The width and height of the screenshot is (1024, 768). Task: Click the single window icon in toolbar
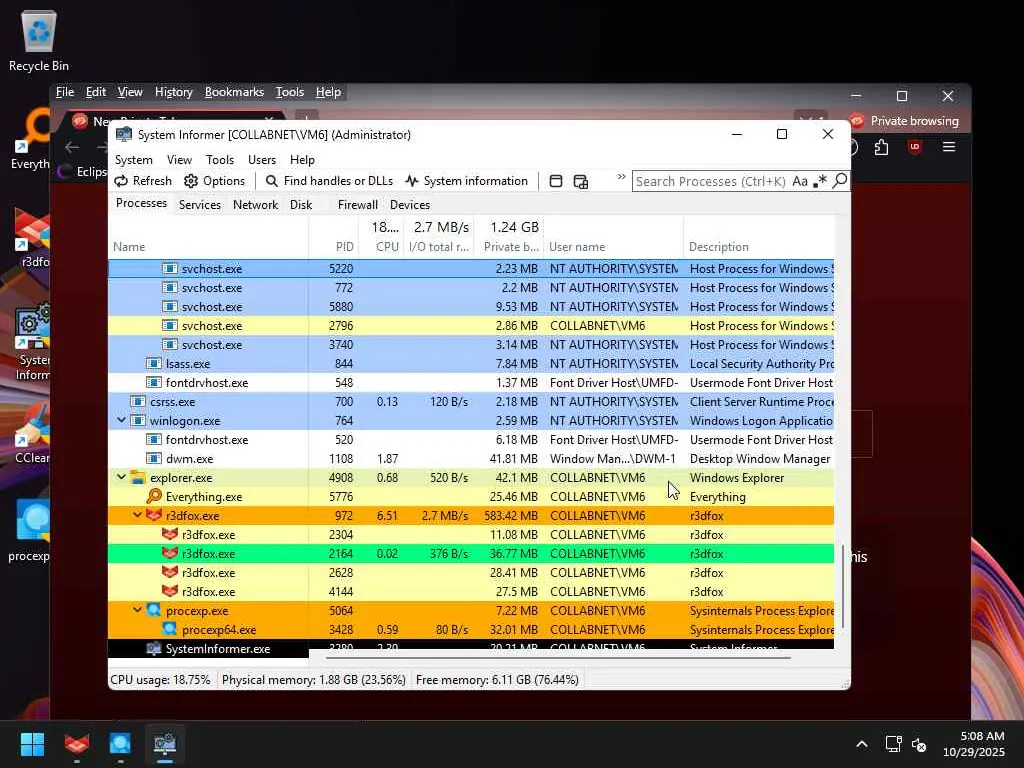point(556,181)
